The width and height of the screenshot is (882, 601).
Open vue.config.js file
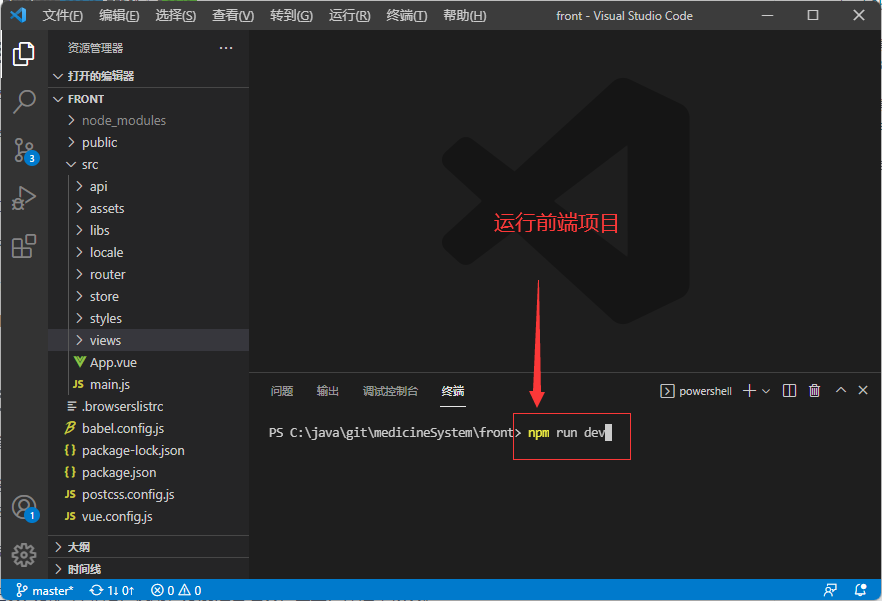[148, 516]
